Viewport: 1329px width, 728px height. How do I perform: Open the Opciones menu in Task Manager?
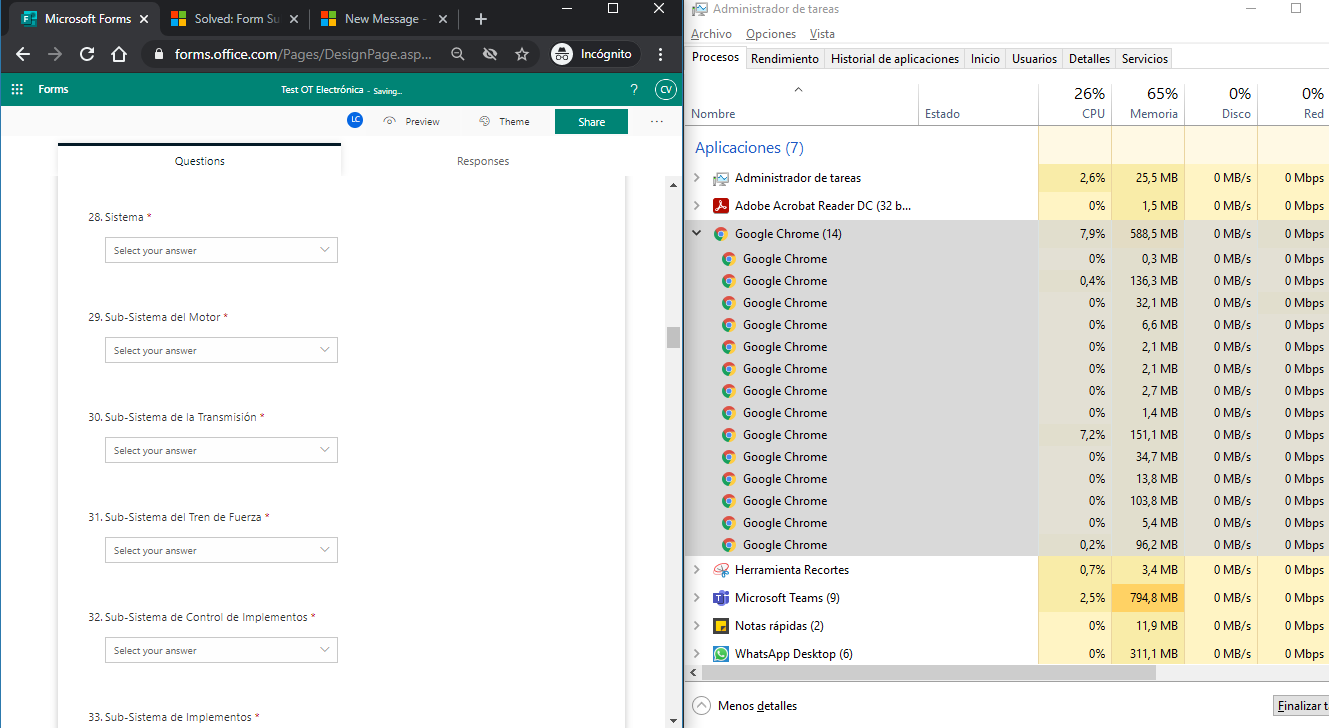click(x=770, y=34)
